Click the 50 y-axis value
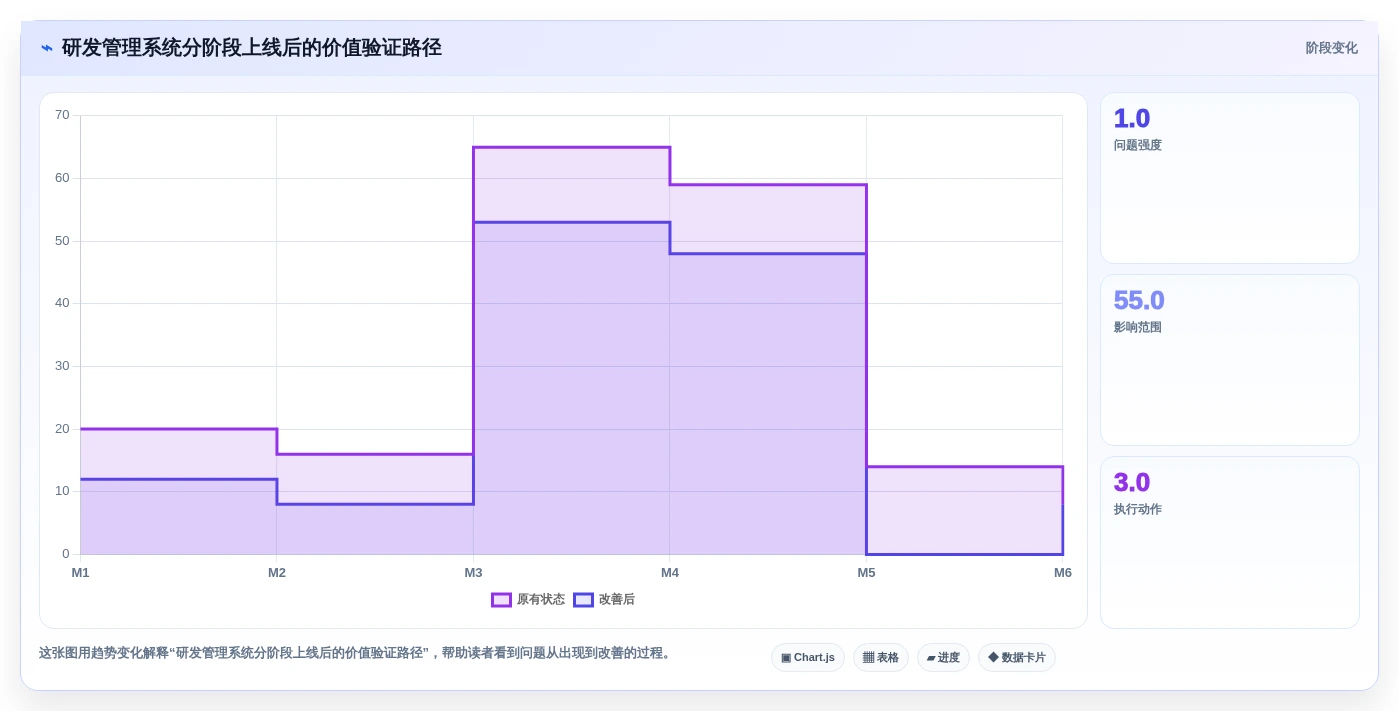The image size is (1399, 711). point(62,241)
